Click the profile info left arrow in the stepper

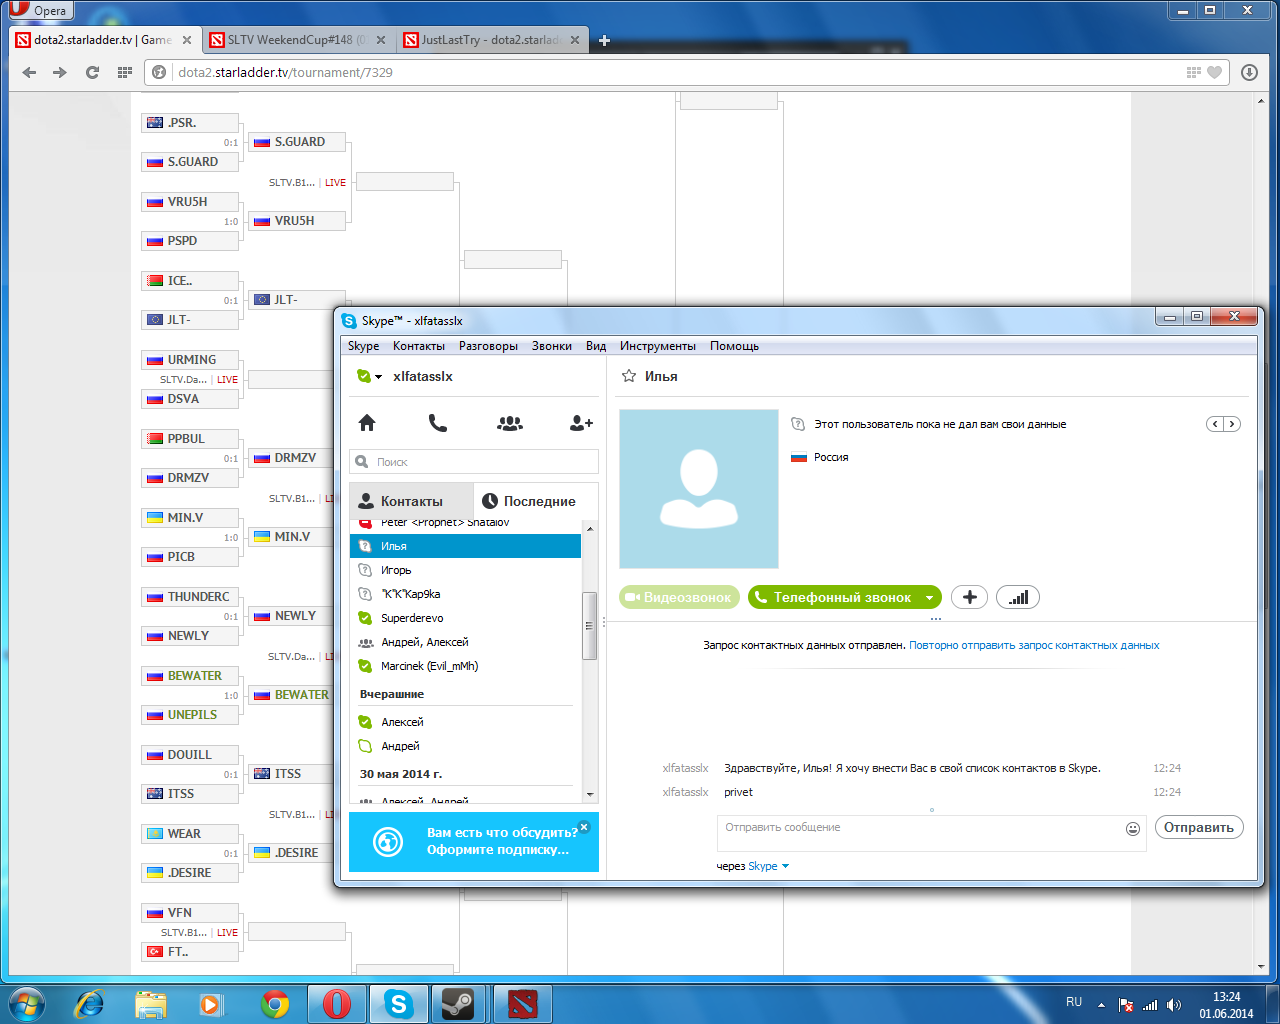pyautogui.click(x=1215, y=424)
